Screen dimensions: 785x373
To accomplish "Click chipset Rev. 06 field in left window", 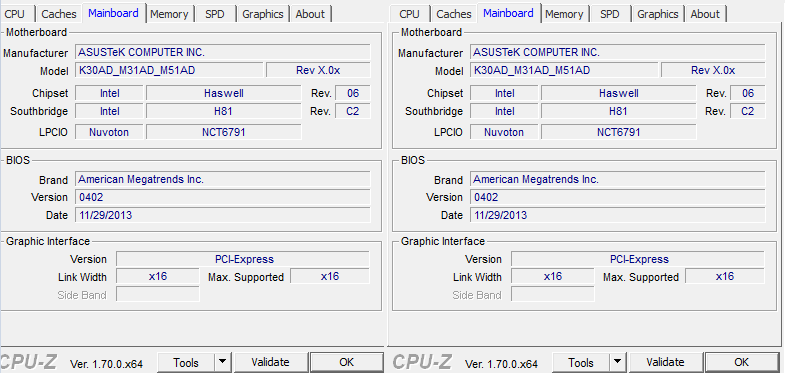I will click(352, 93).
